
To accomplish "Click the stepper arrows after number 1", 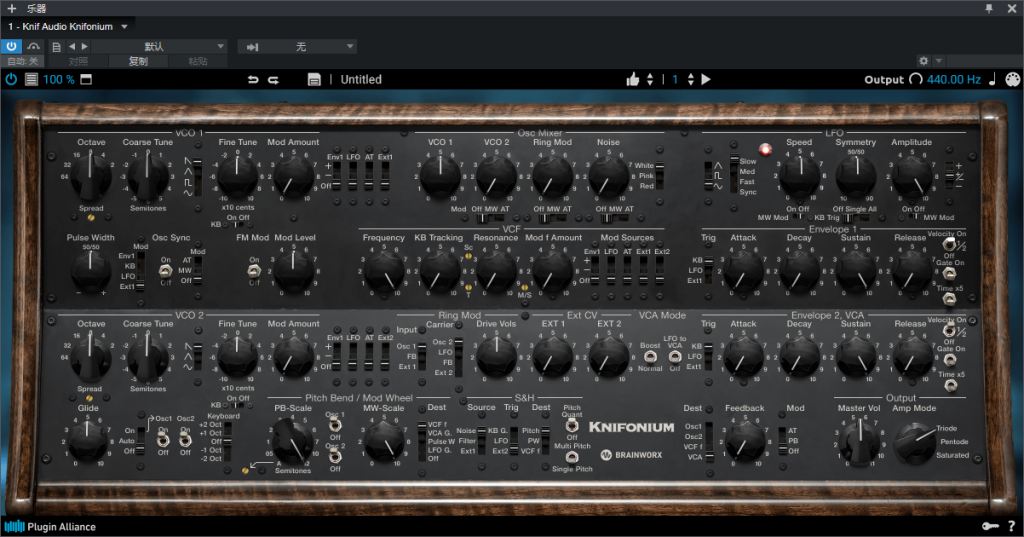I will 690,79.
